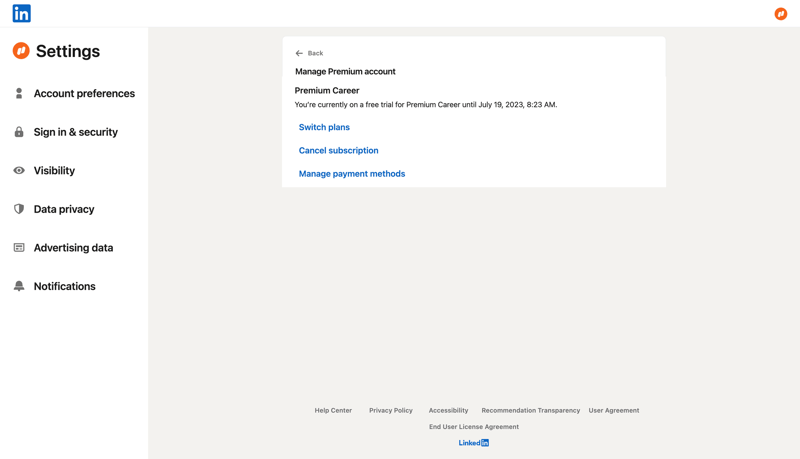
Task: Select Data privacy in sidebar
Action: 64,209
